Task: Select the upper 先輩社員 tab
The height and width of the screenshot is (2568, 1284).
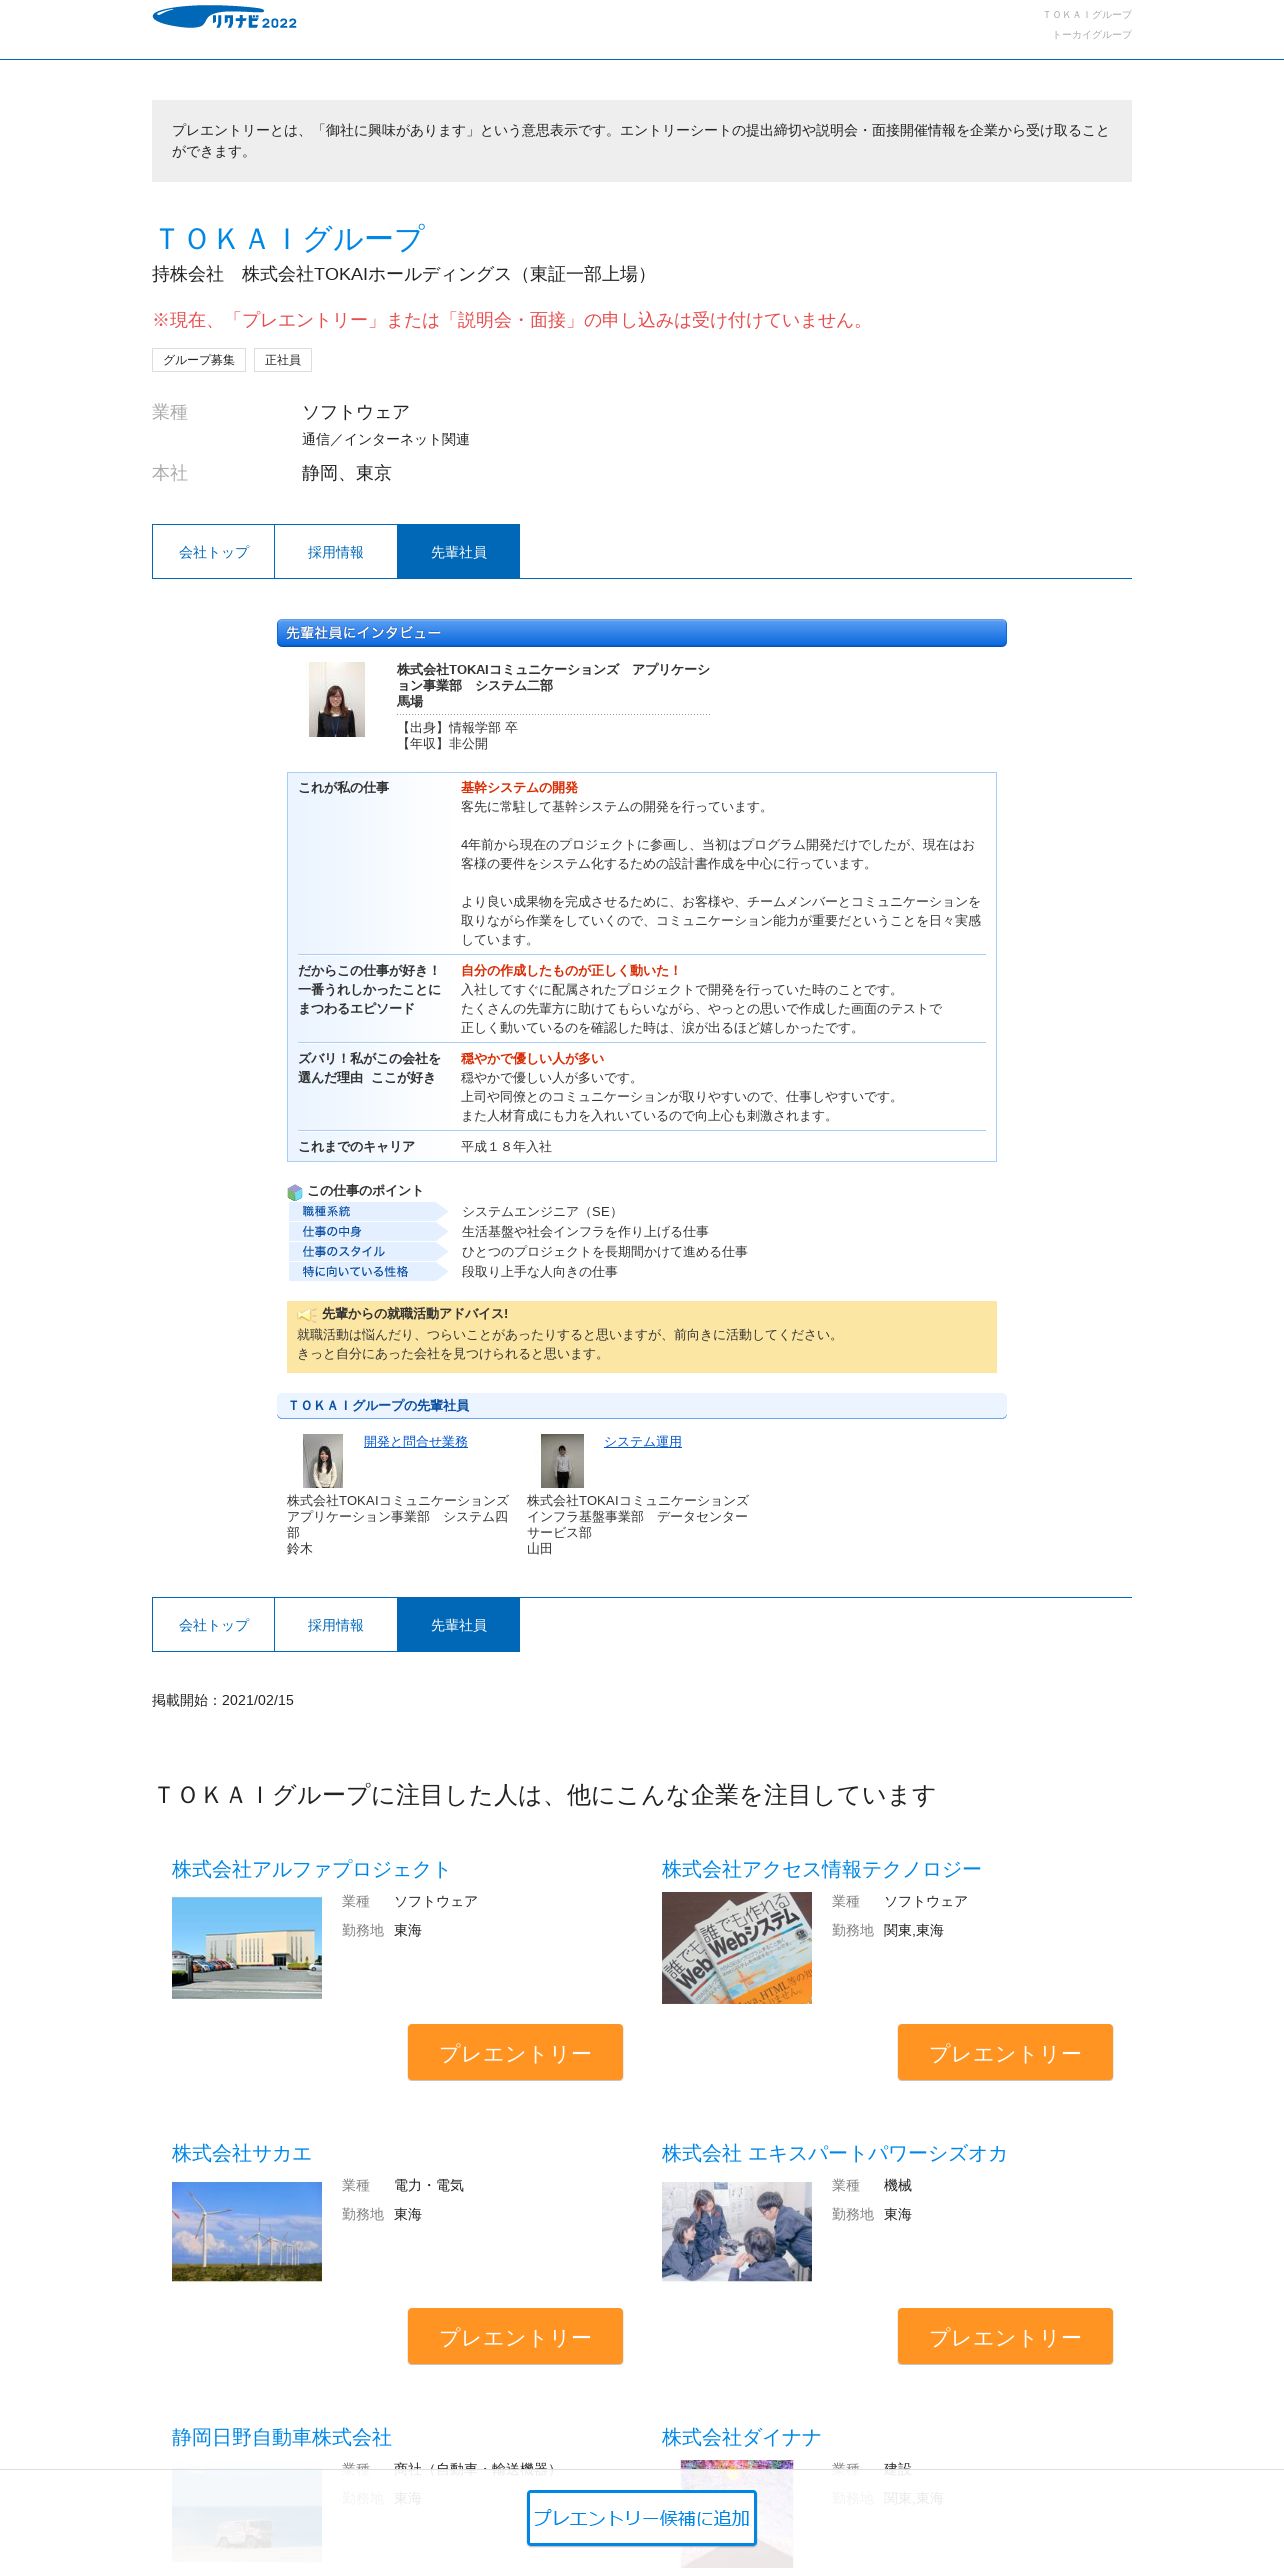Action: click(459, 552)
